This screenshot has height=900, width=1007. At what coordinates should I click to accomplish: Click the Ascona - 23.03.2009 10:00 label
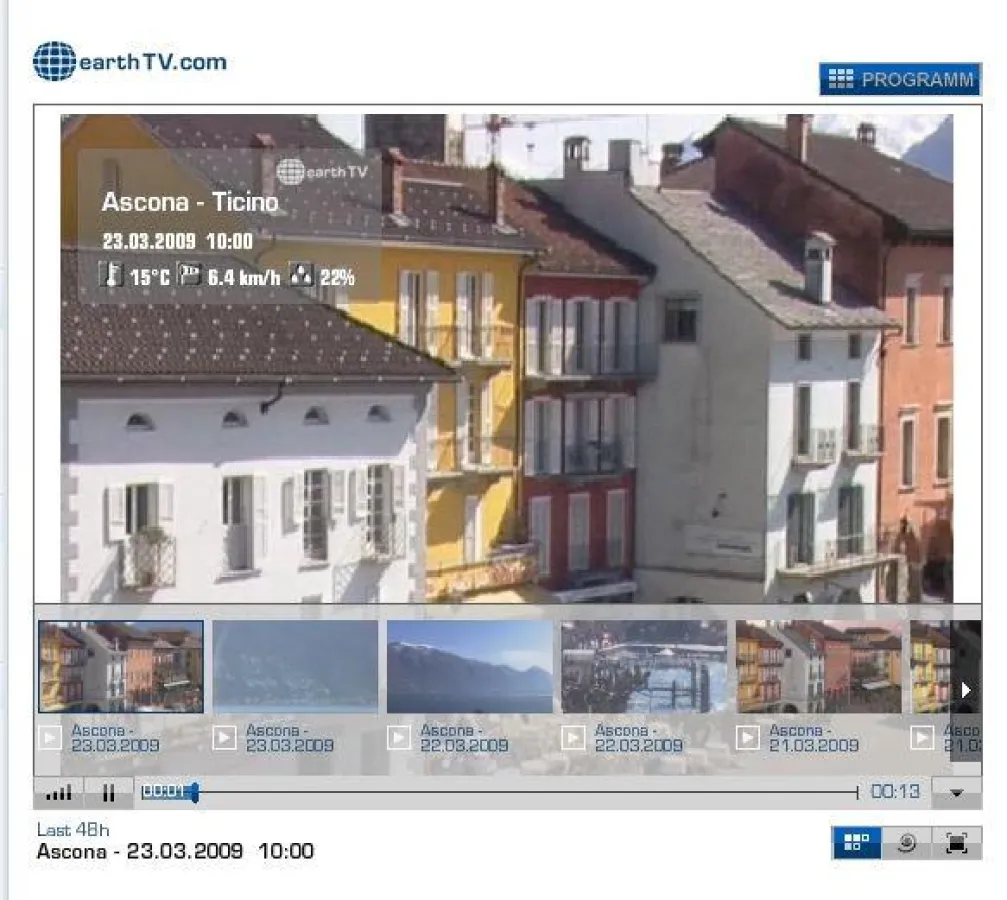175,852
